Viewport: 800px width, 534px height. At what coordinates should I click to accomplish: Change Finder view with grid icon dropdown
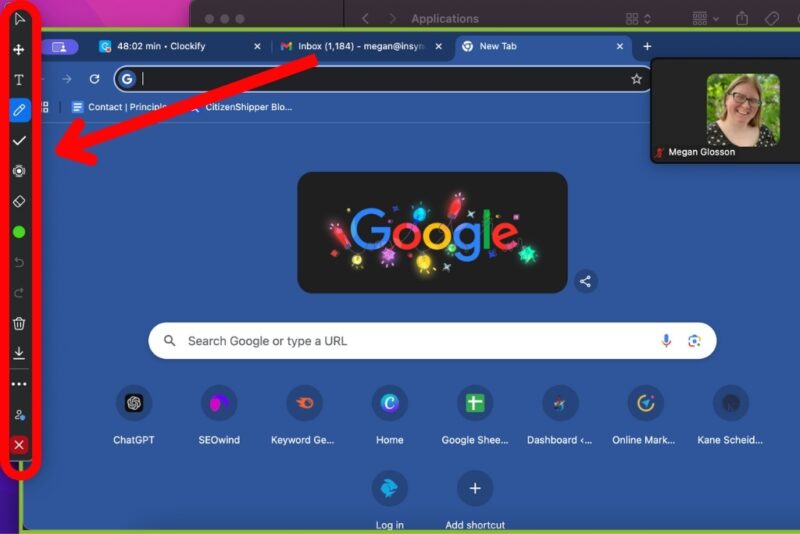pyautogui.click(x=638, y=19)
